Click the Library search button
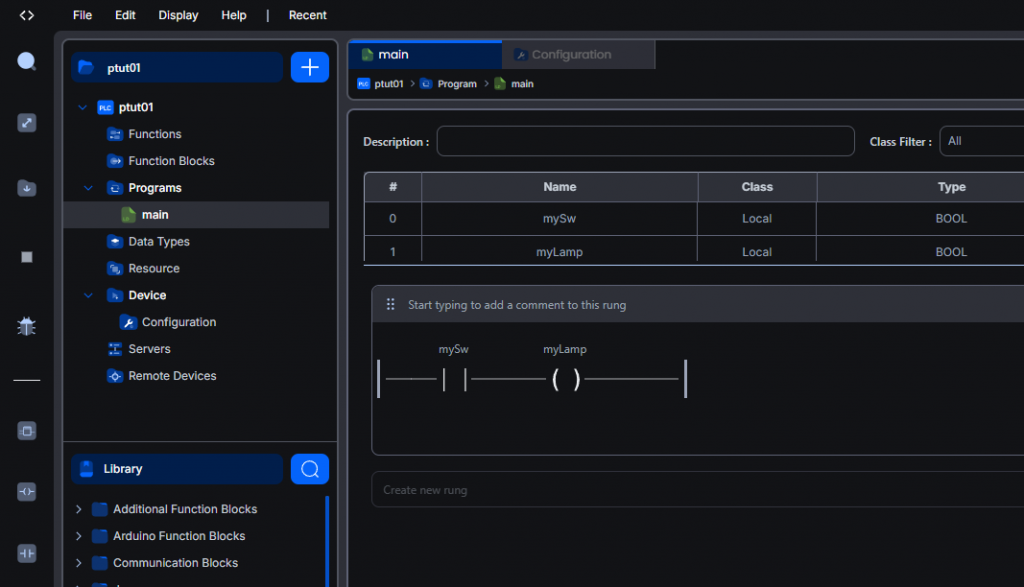The height and width of the screenshot is (587, 1024). (x=310, y=469)
